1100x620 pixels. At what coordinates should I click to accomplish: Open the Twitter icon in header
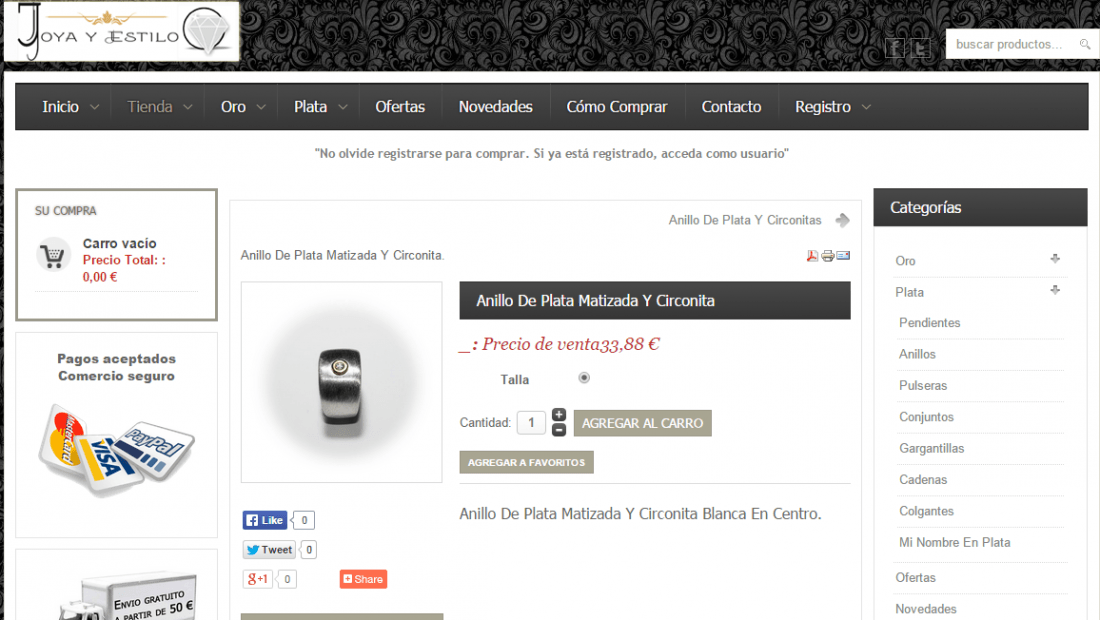pyautogui.click(x=920, y=48)
